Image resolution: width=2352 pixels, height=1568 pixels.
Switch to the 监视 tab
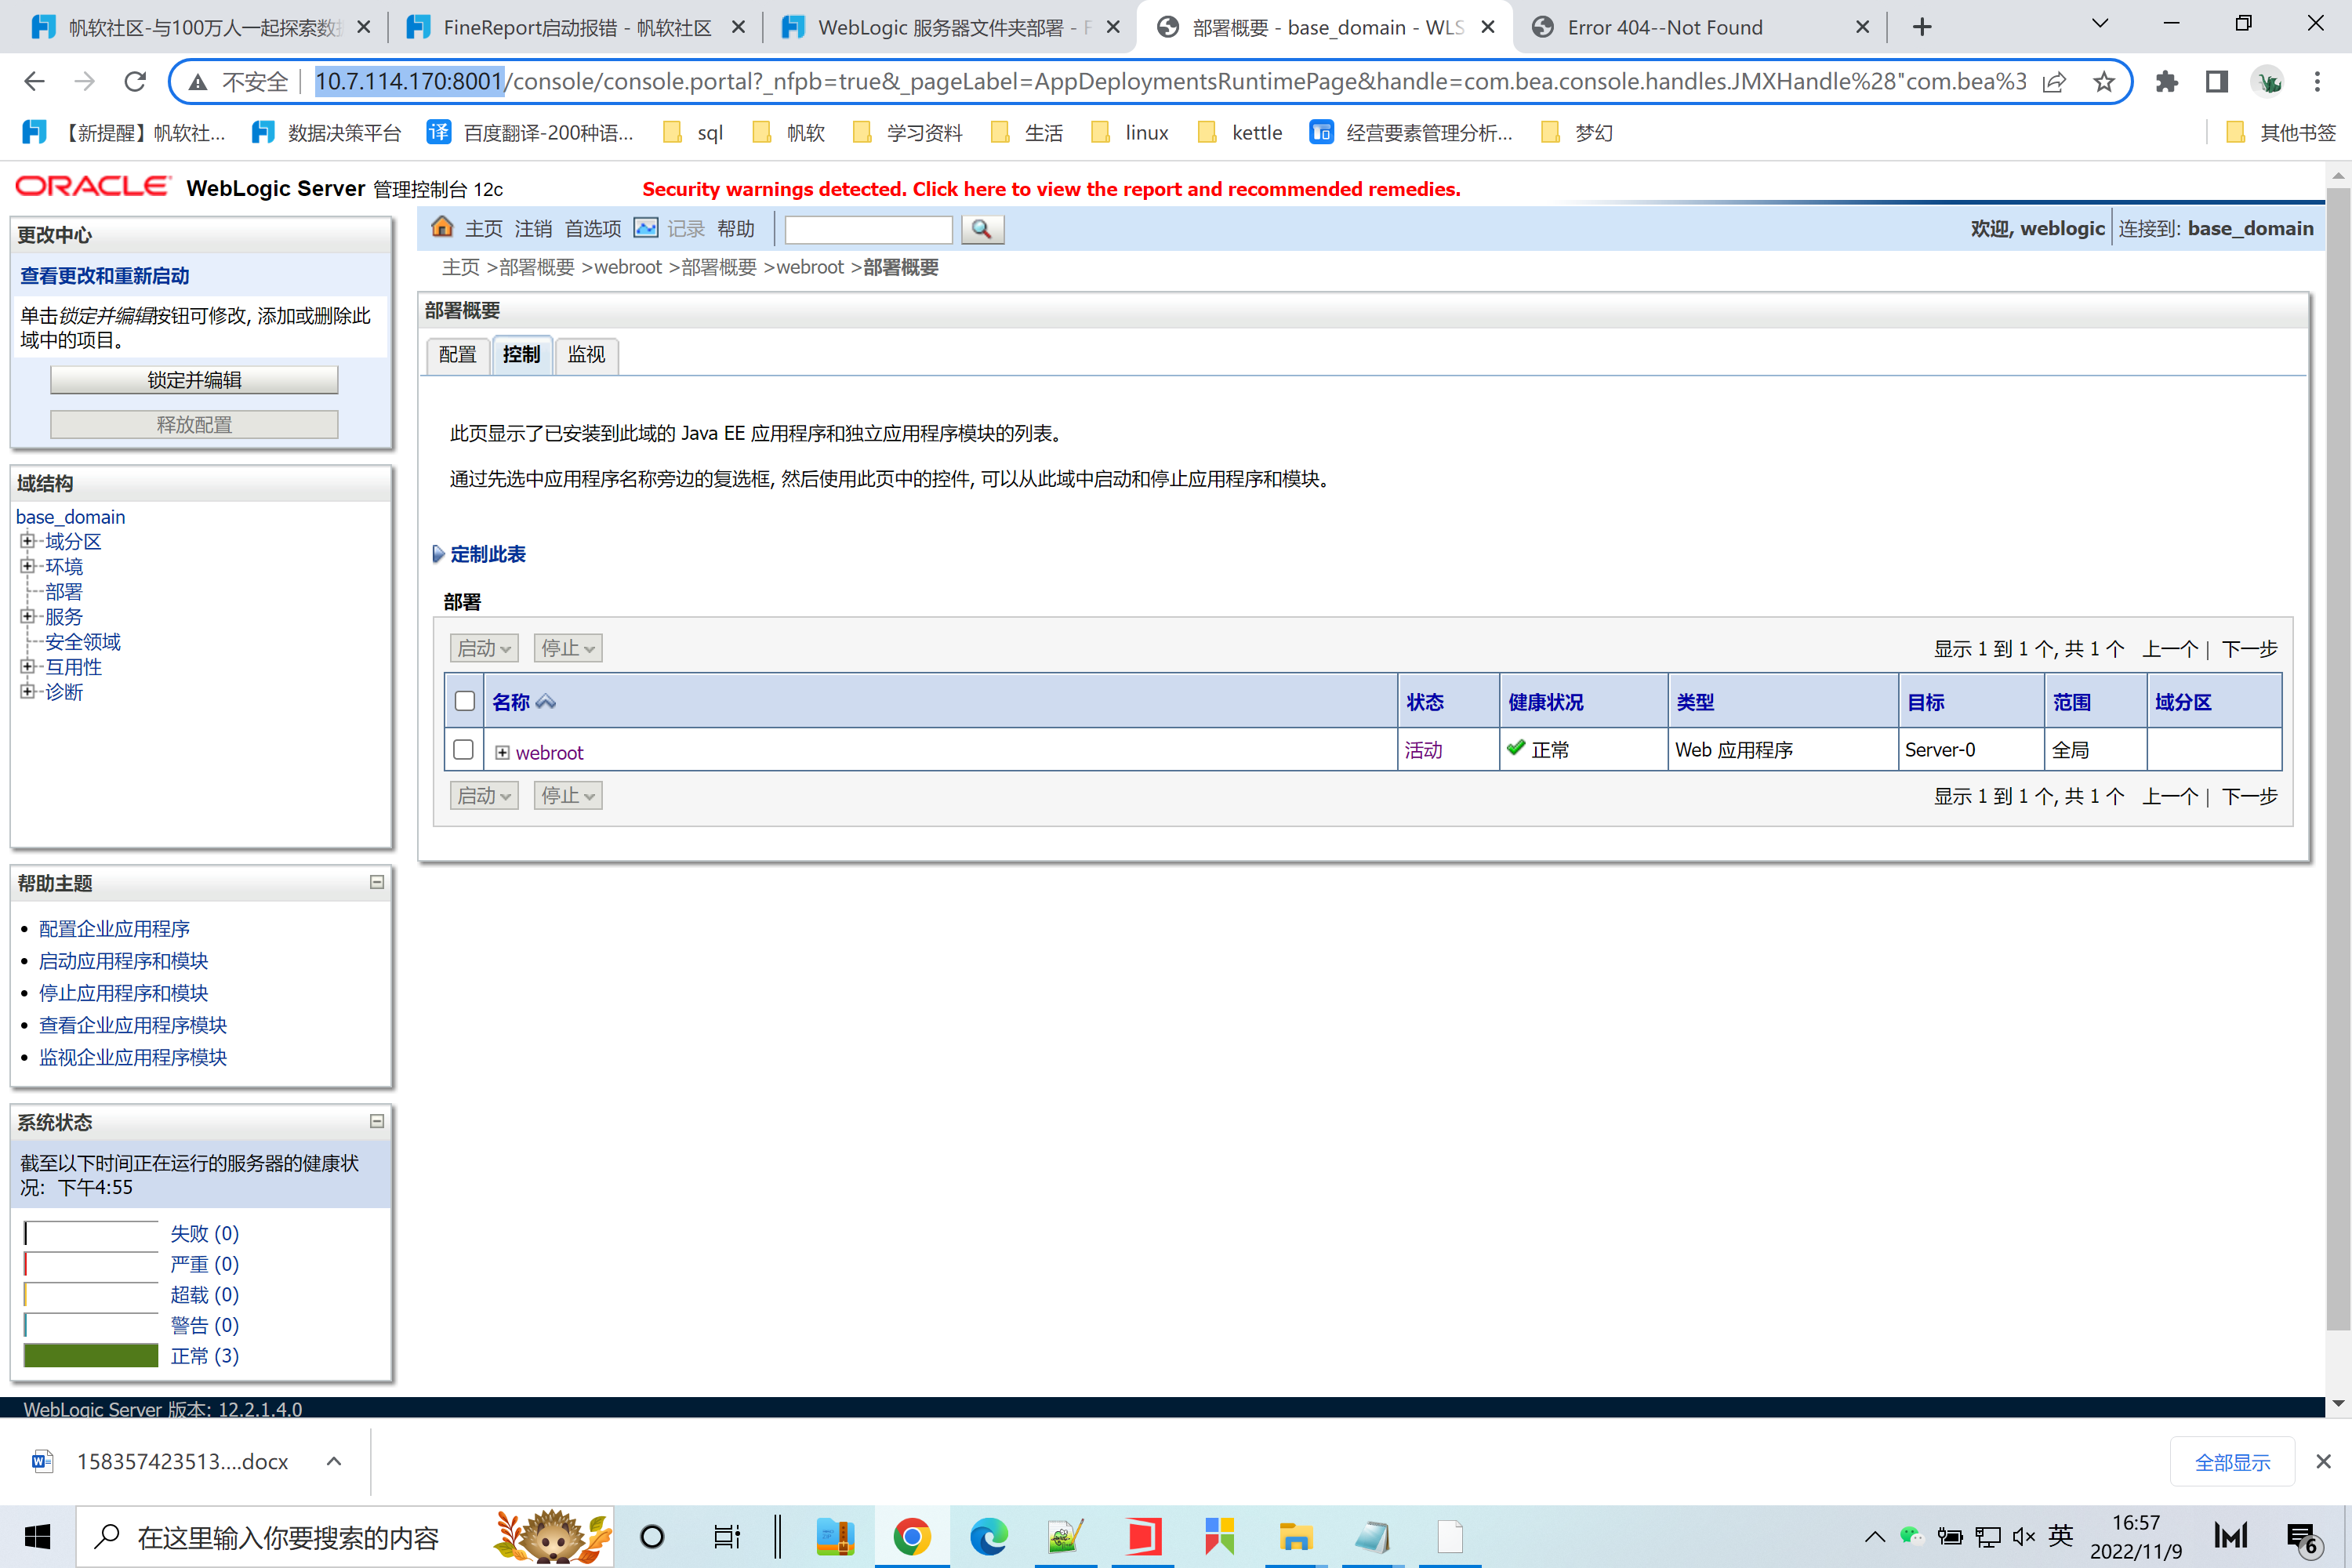[x=587, y=355]
